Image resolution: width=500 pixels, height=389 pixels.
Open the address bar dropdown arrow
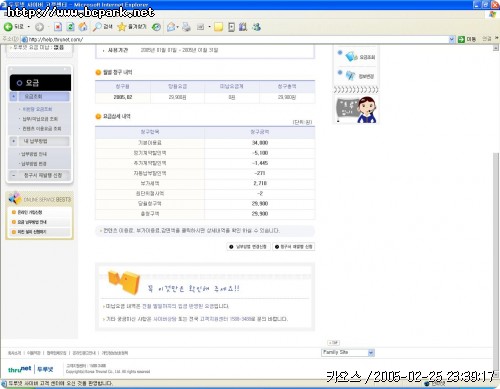tap(452, 39)
